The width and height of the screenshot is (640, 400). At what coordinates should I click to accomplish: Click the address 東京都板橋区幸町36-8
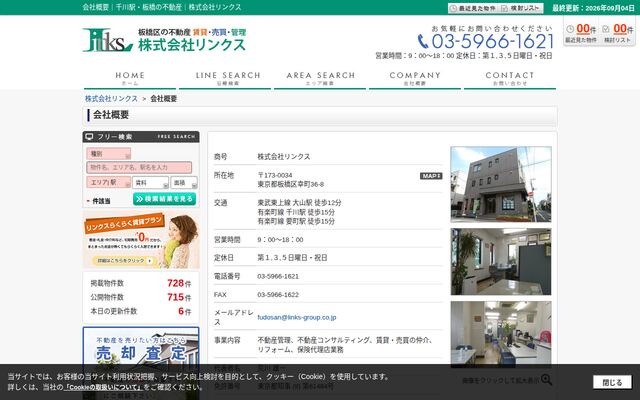coord(291,184)
